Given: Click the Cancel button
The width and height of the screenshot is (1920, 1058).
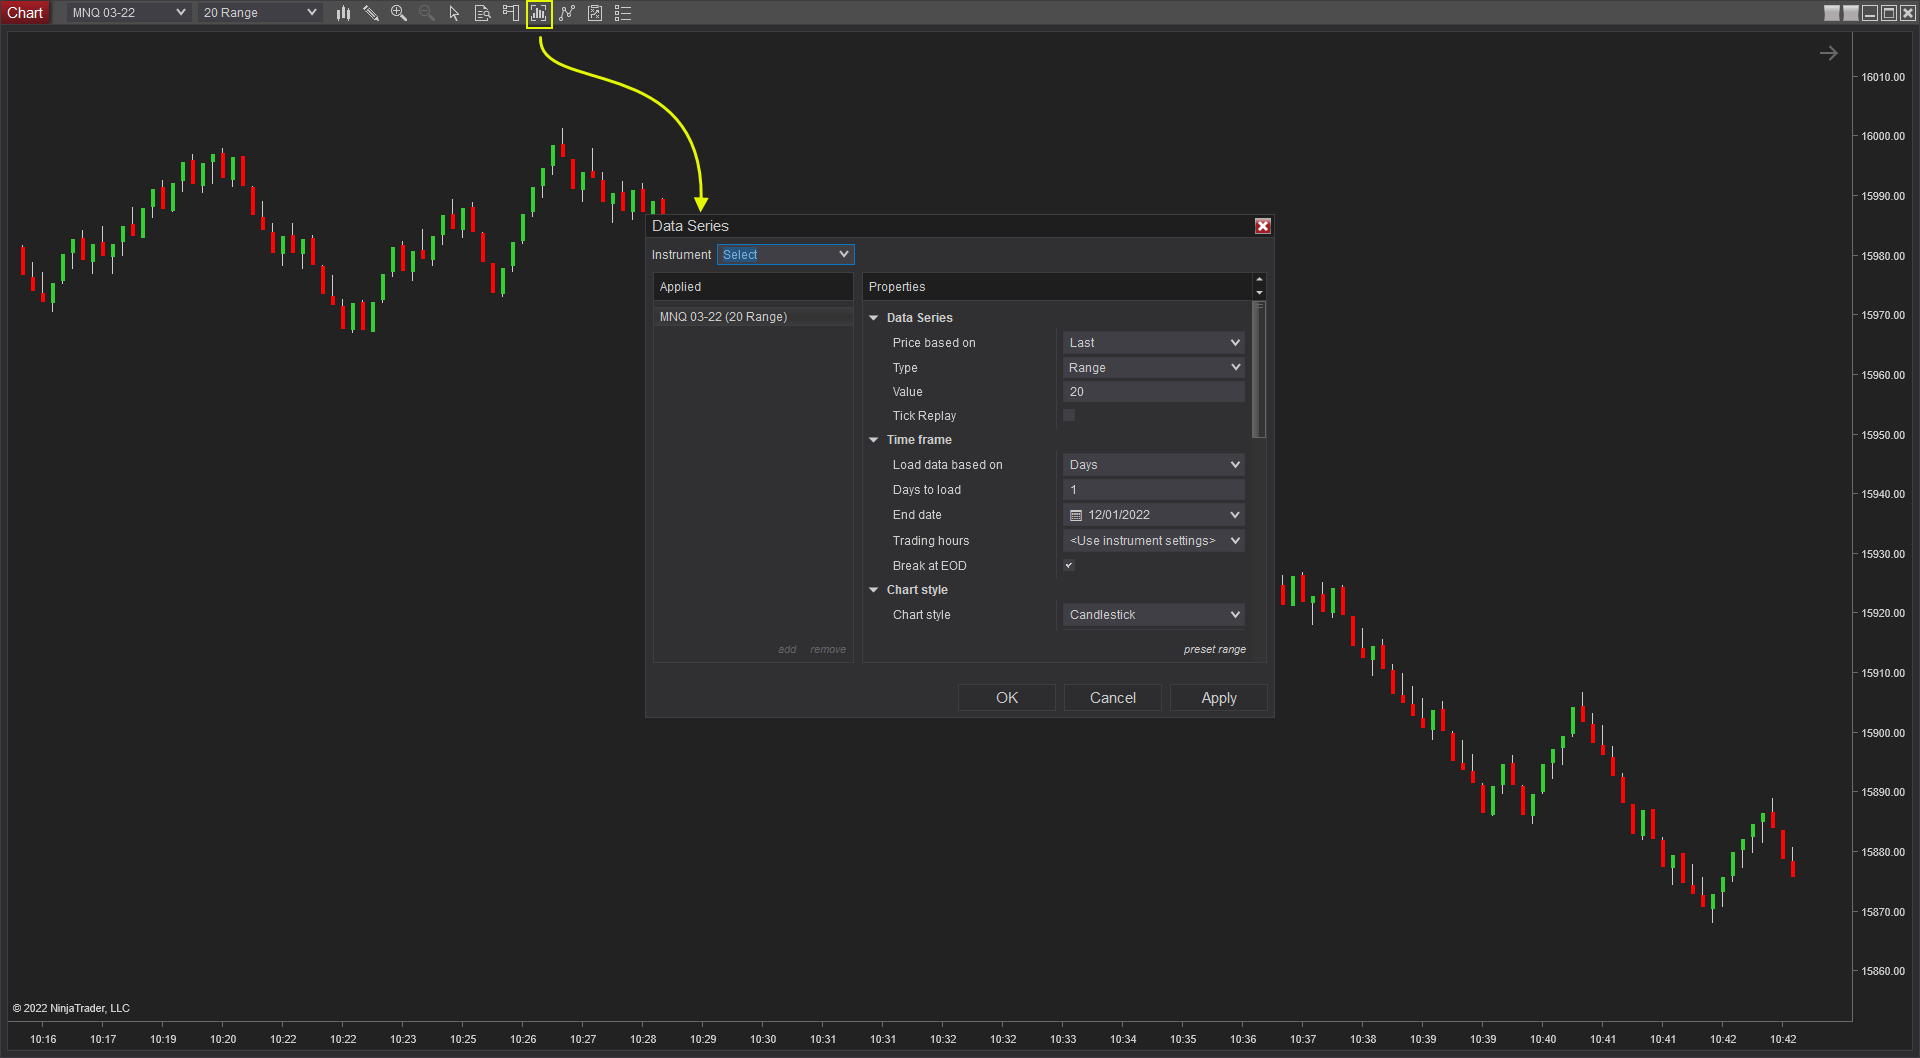Looking at the screenshot, I should (1113, 698).
